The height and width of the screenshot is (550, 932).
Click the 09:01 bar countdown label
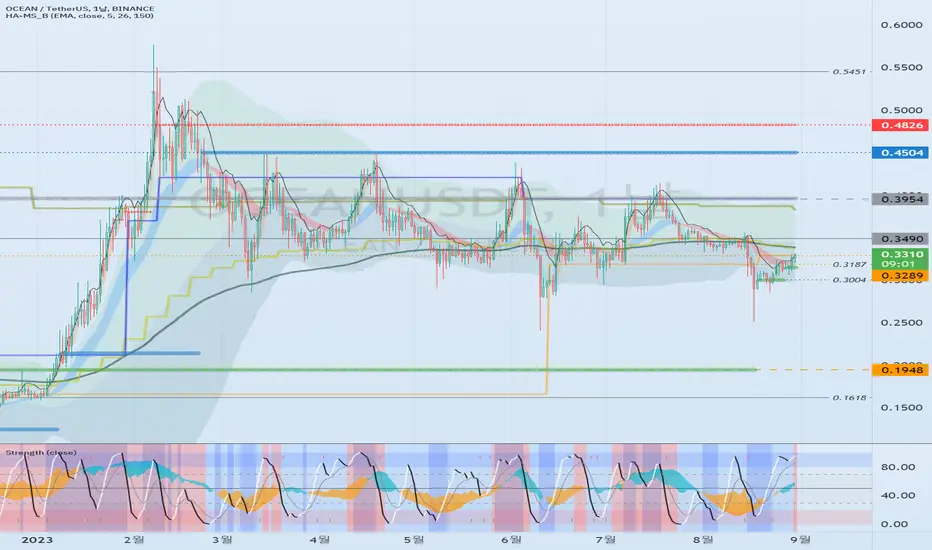point(901,263)
